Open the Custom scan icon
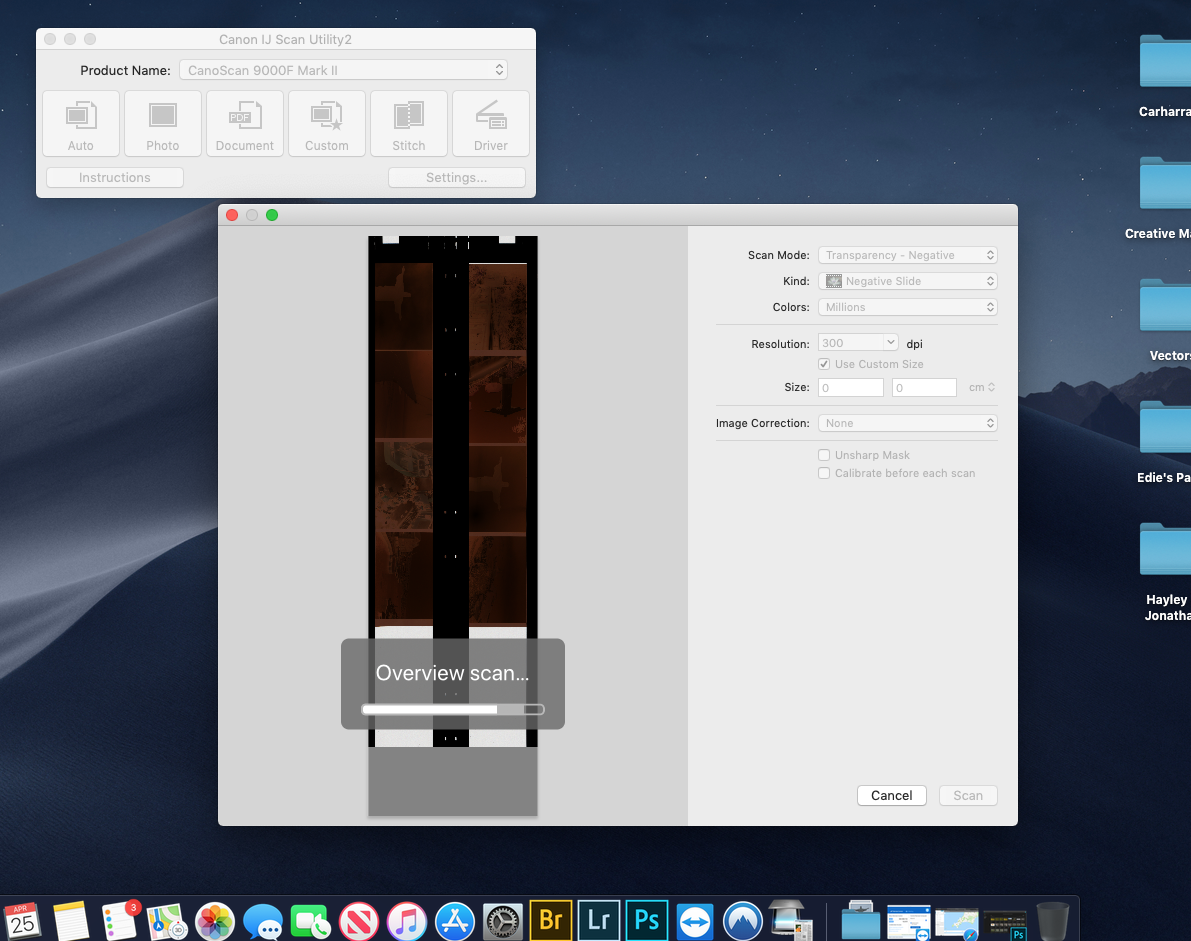 coord(326,124)
